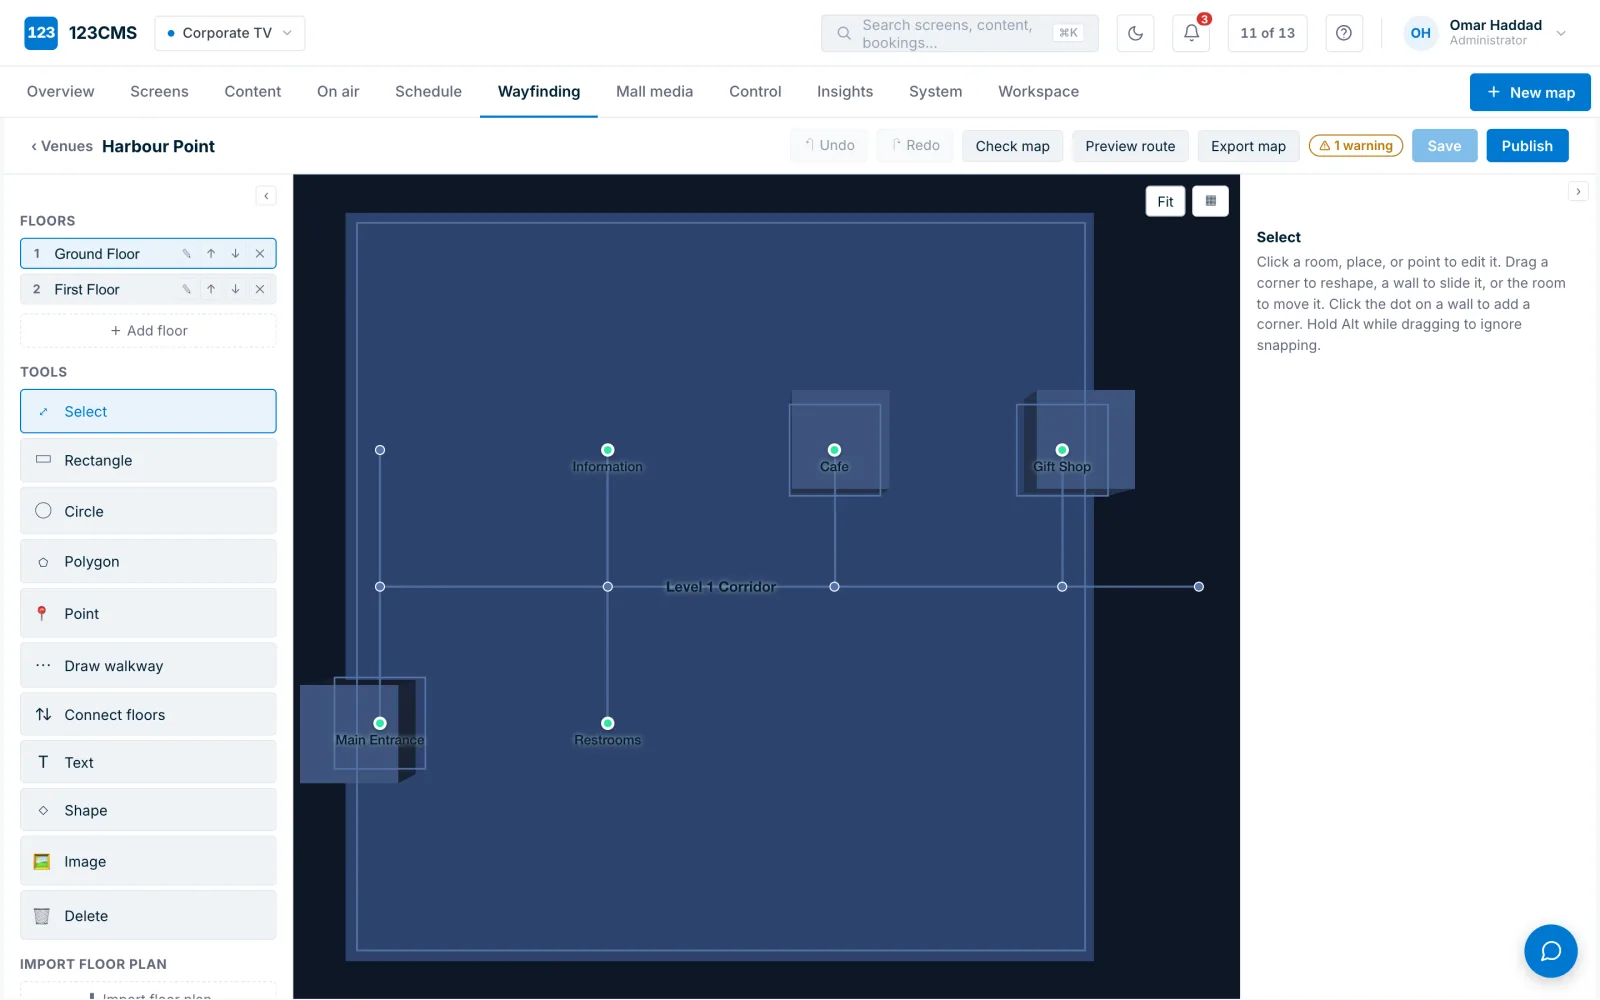Image resolution: width=1600 pixels, height=1000 pixels.
Task: Select the Information point on map
Action: pyautogui.click(x=607, y=450)
